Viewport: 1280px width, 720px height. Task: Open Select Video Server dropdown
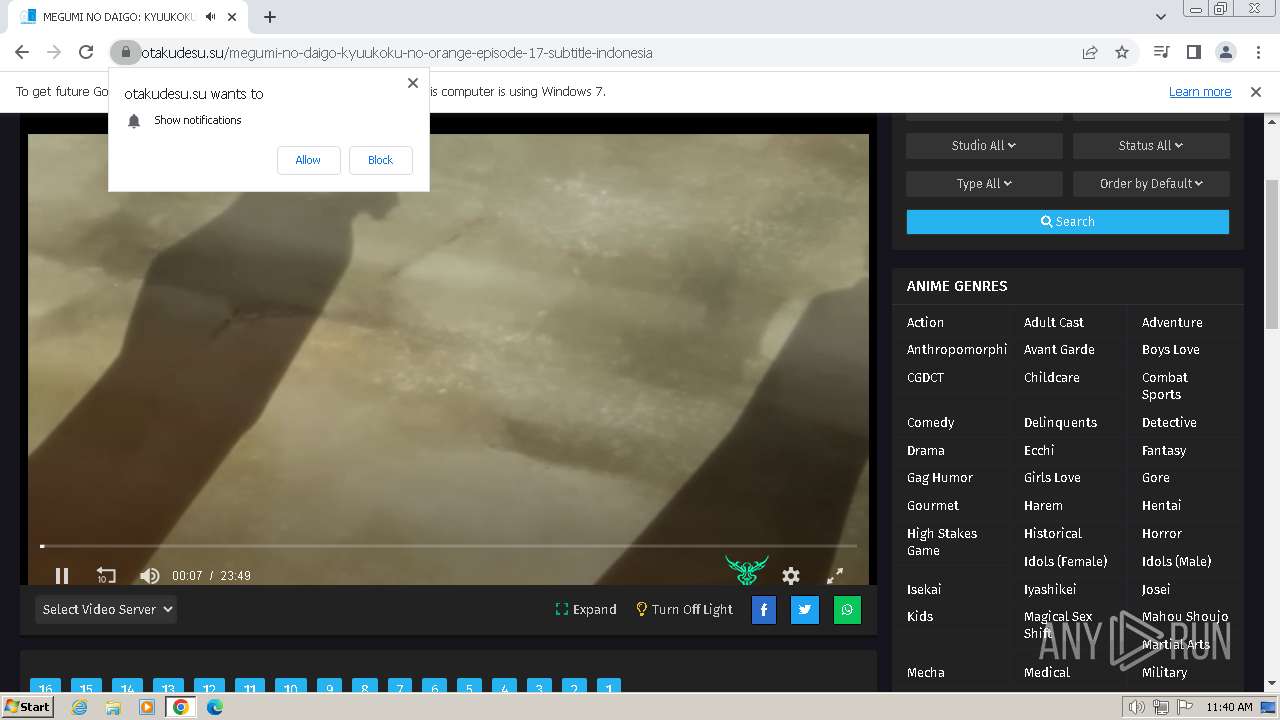coord(106,609)
